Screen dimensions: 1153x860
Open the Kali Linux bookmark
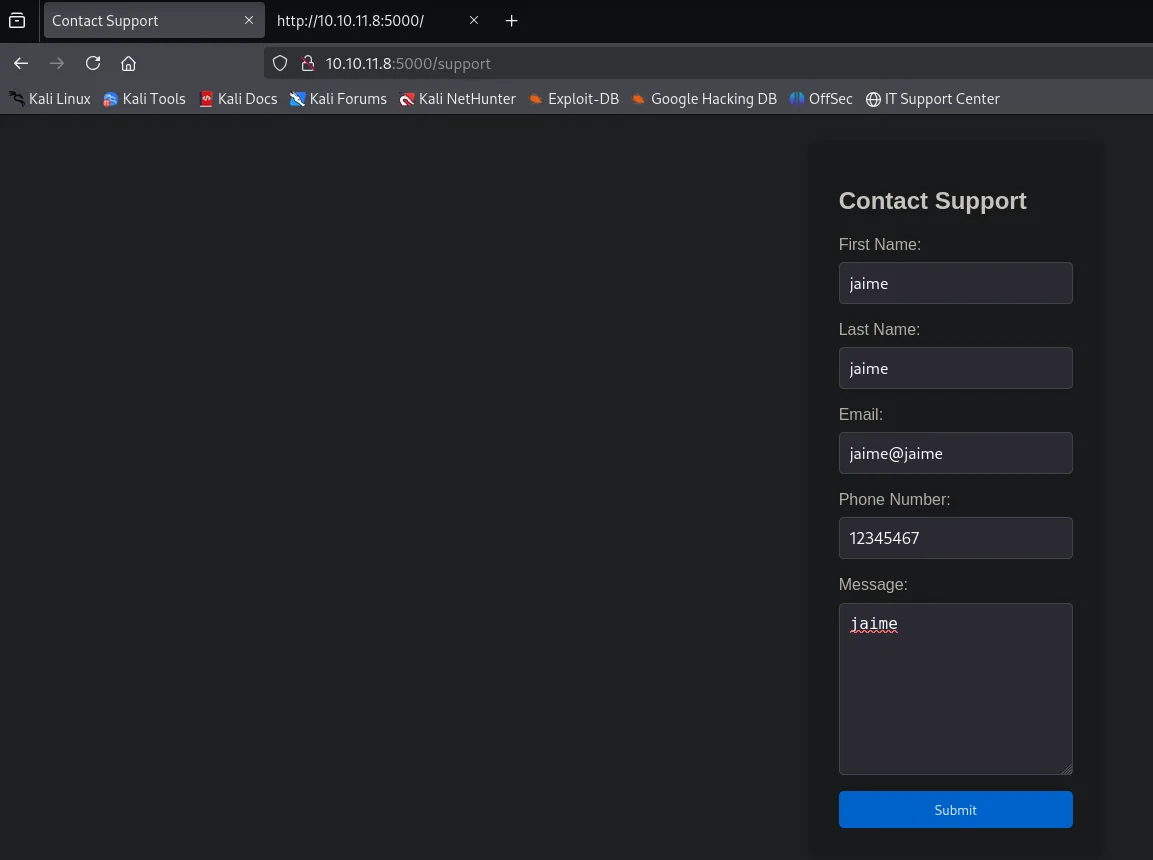point(50,98)
